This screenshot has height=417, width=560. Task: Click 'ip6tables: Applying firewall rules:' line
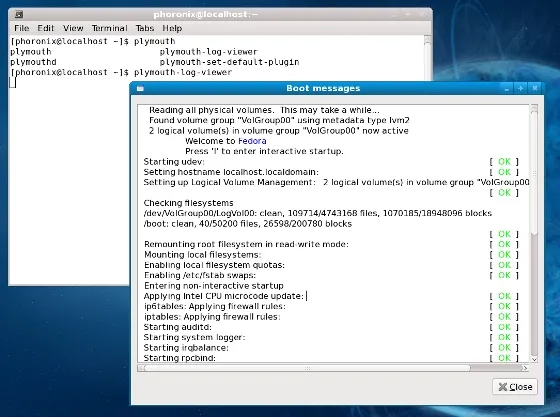click(x=215, y=306)
